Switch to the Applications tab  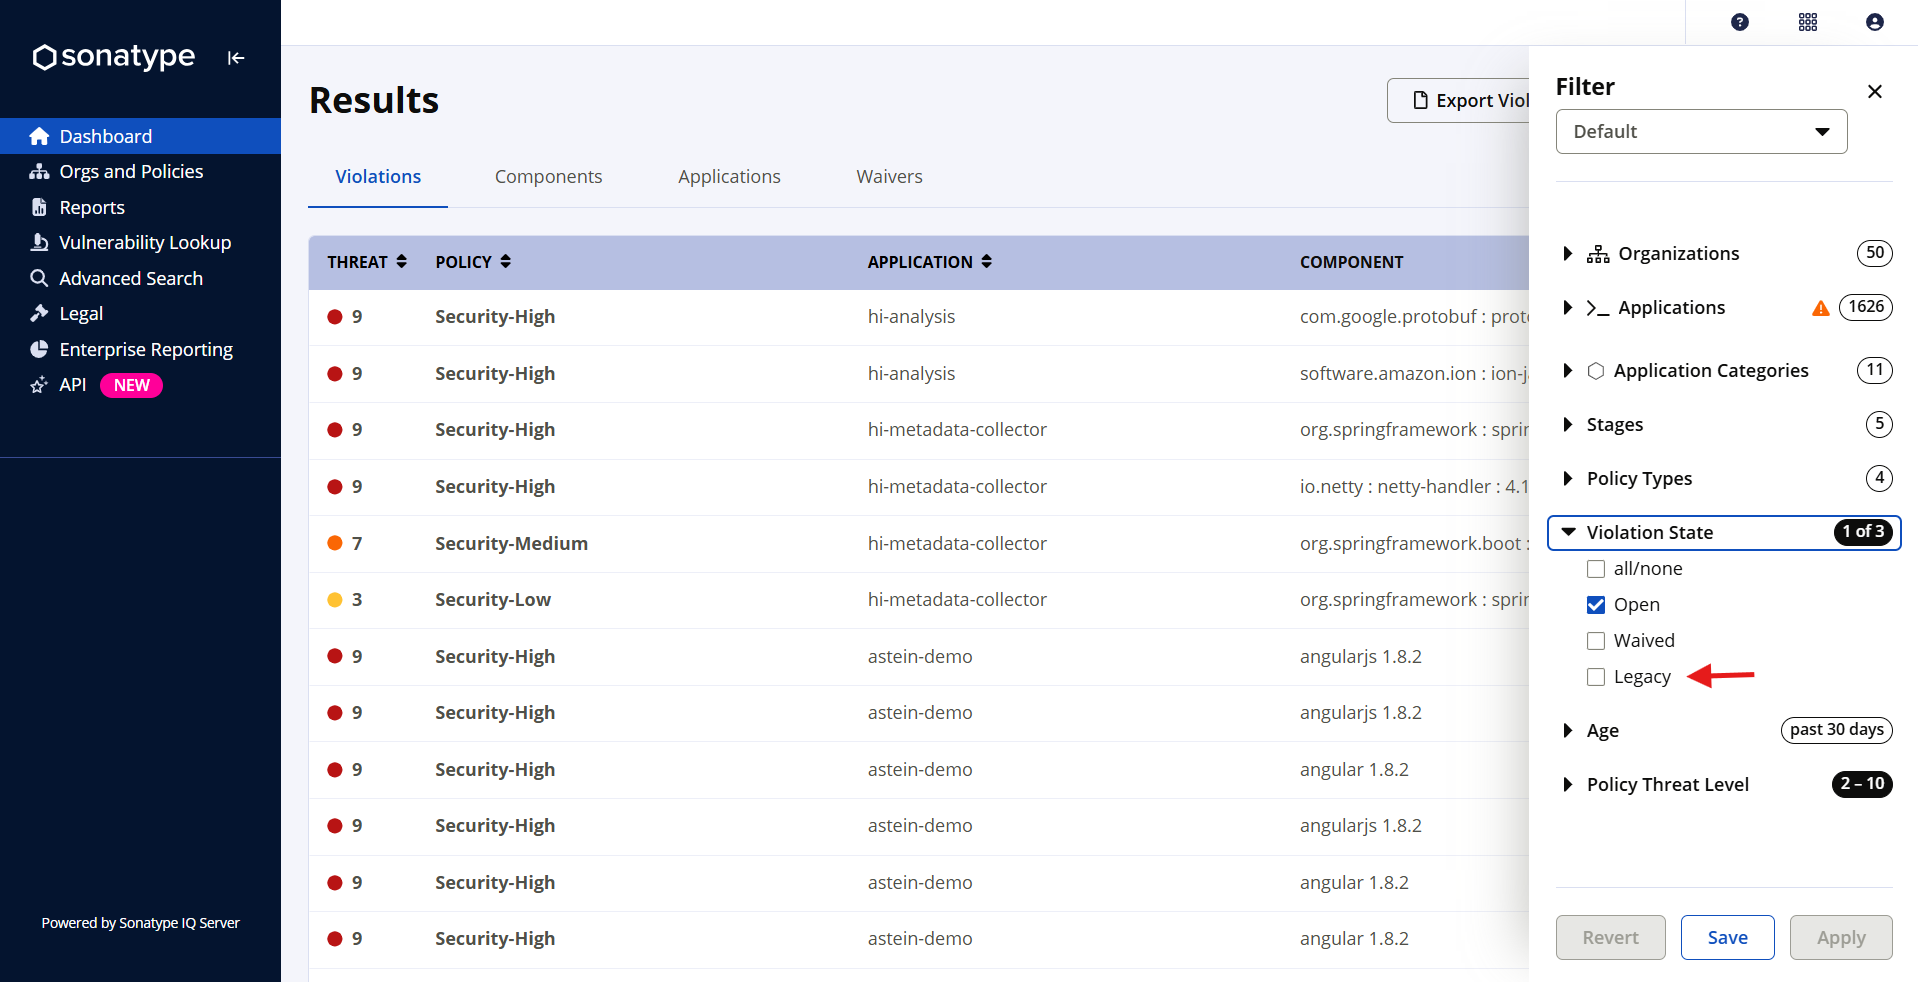(729, 177)
